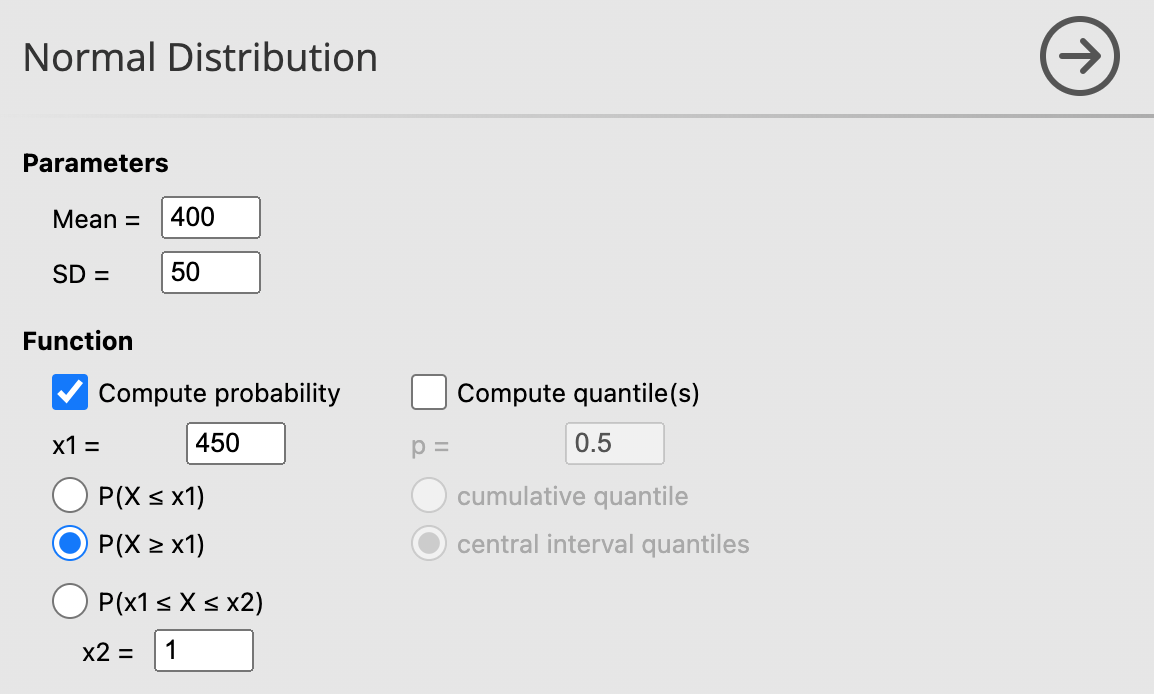Focus the x2 input box
The image size is (1154, 694).
coord(203,651)
